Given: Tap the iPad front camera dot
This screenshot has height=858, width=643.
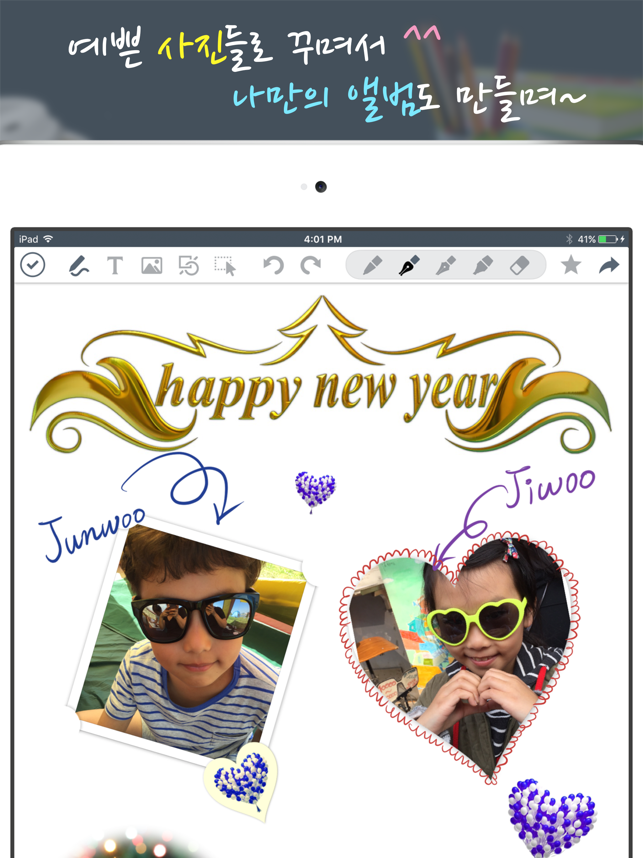Looking at the screenshot, I should click(x=321, y=187).
